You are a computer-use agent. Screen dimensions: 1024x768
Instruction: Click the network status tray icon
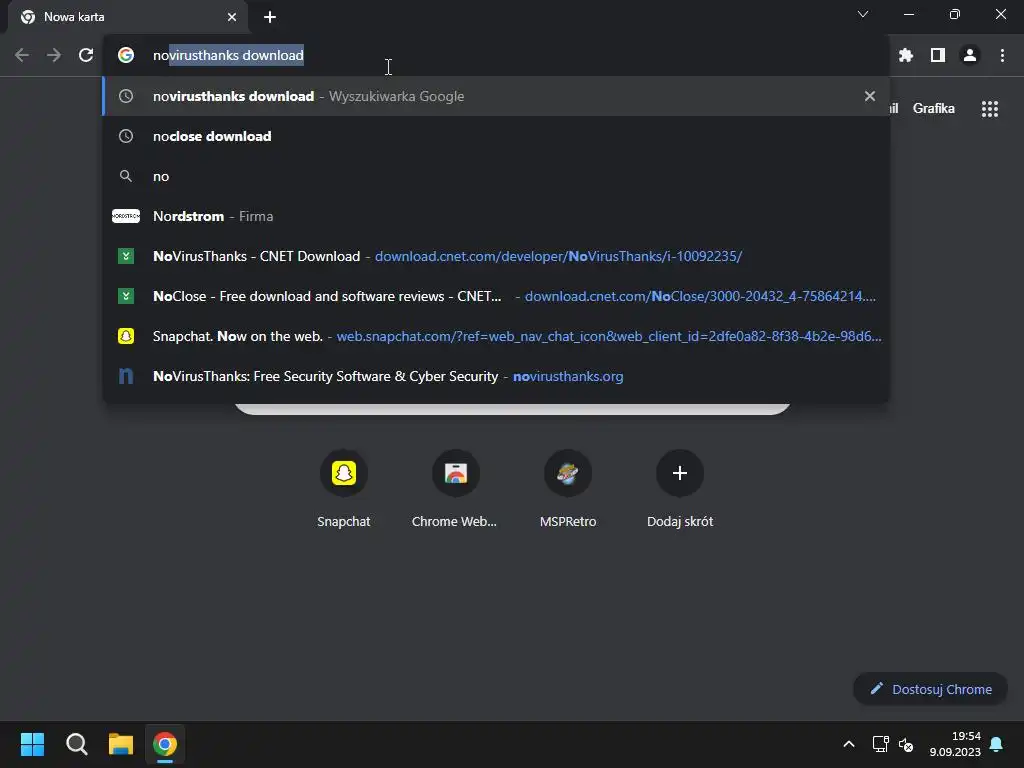[x=880, y=744]
